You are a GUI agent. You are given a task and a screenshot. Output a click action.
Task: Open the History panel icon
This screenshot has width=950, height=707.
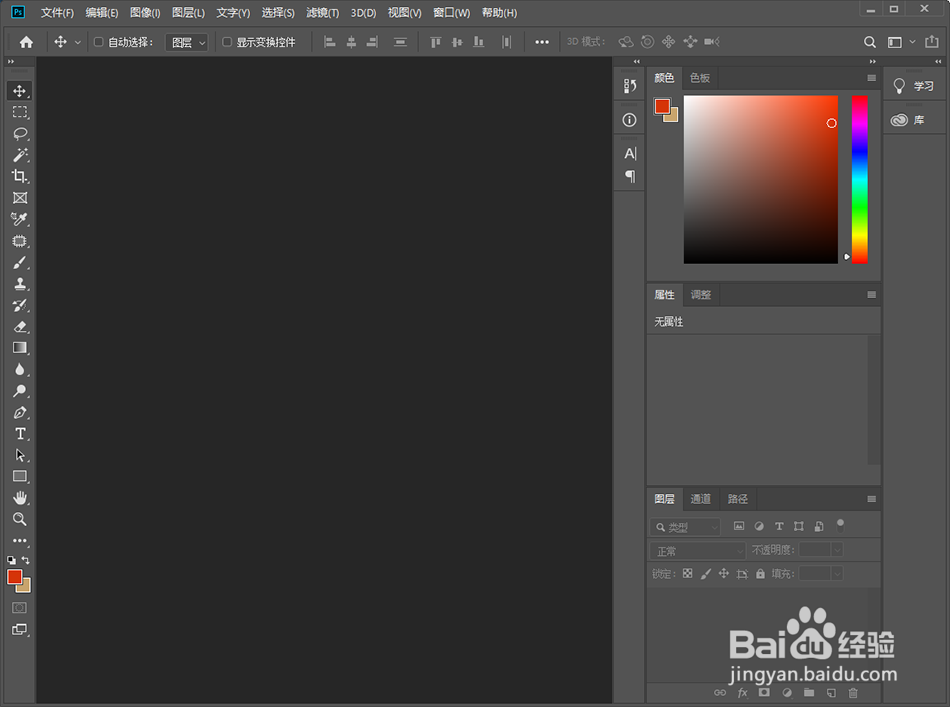pyautogui.click(x=629, y=86)
